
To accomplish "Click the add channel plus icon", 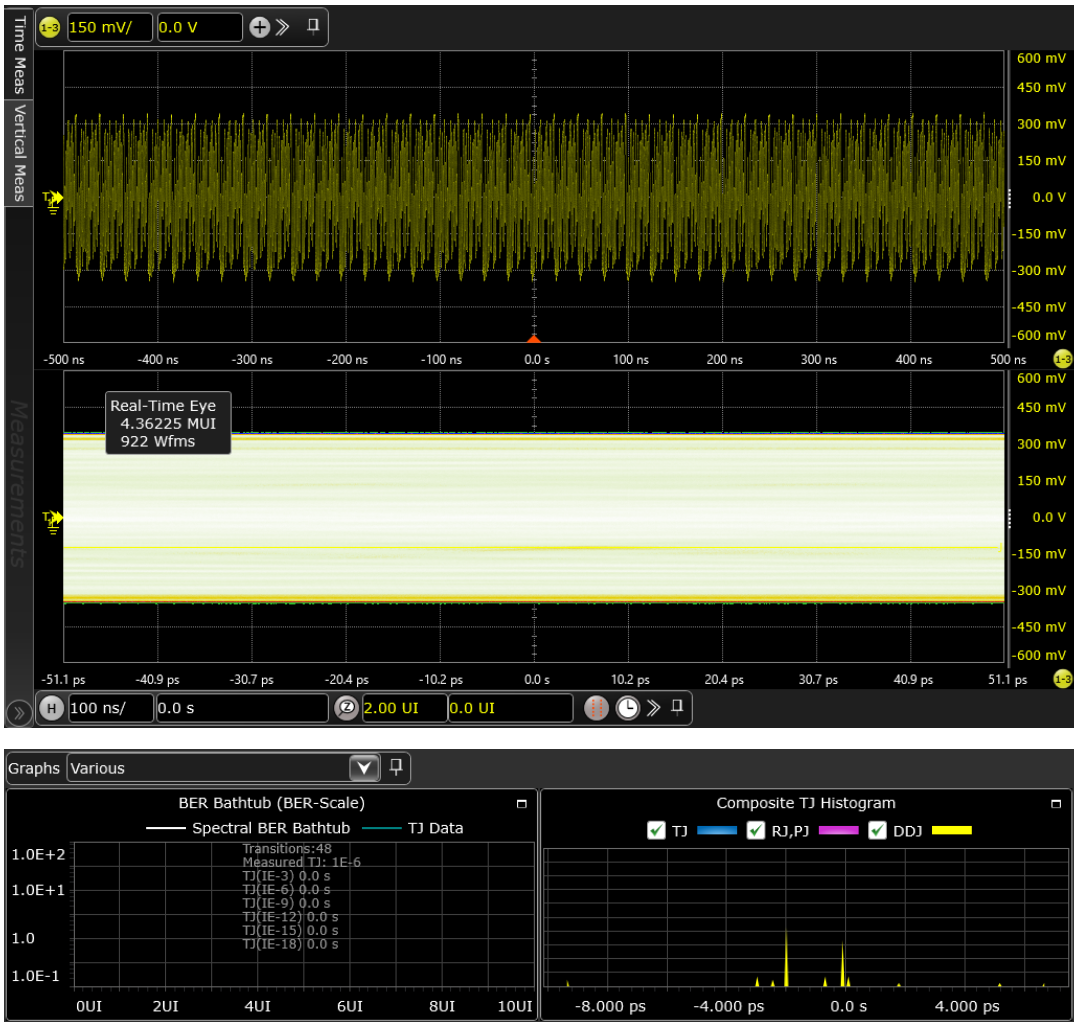I will click(x=259, y=27).
